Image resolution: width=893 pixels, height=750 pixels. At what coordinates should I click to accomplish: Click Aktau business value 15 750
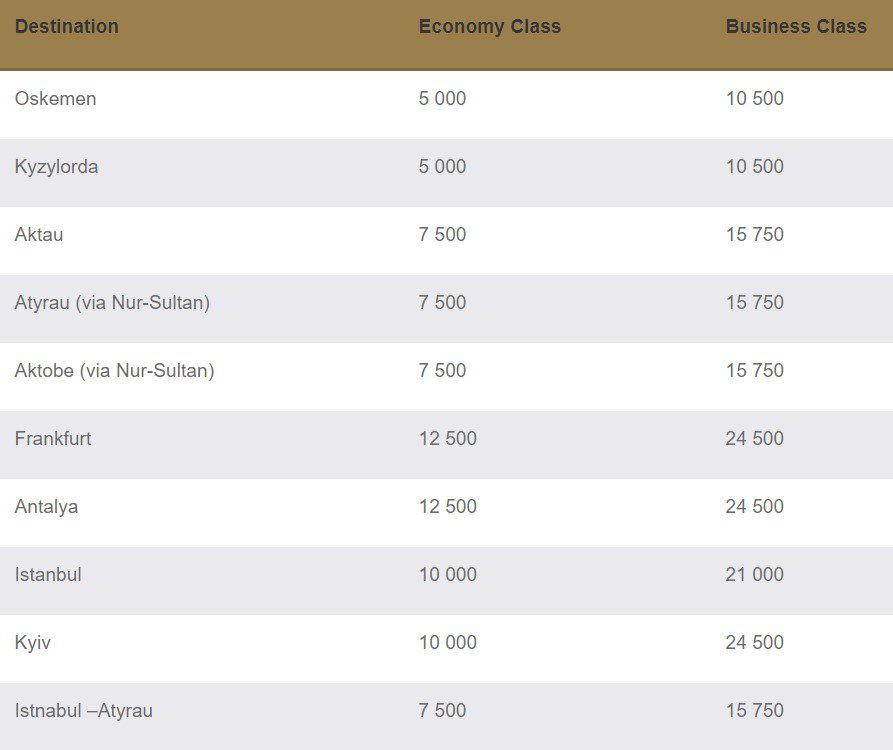(x=754, y=235)
